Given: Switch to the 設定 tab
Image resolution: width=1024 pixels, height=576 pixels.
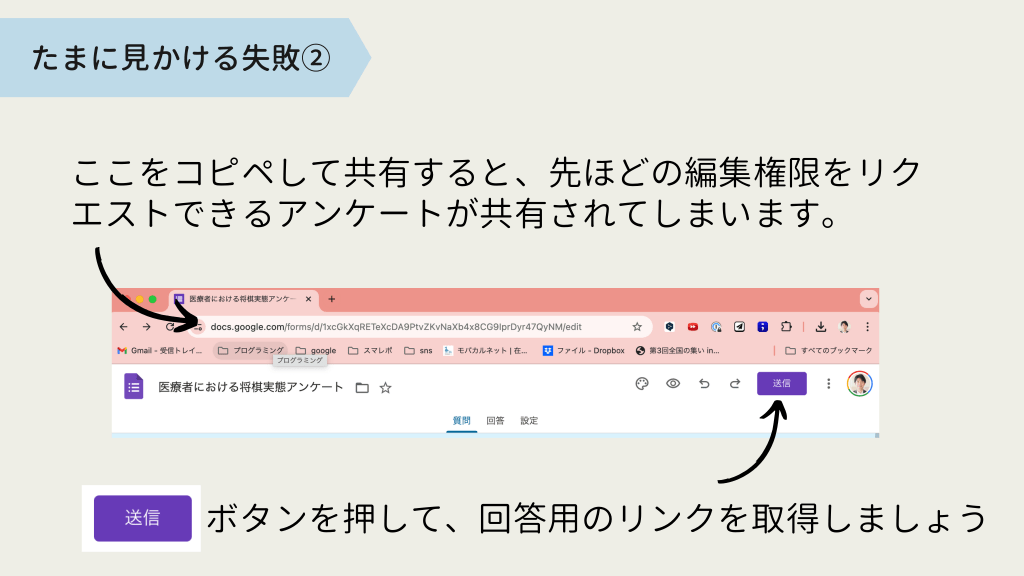Looking at the screenshot, I should coord(529,421).
